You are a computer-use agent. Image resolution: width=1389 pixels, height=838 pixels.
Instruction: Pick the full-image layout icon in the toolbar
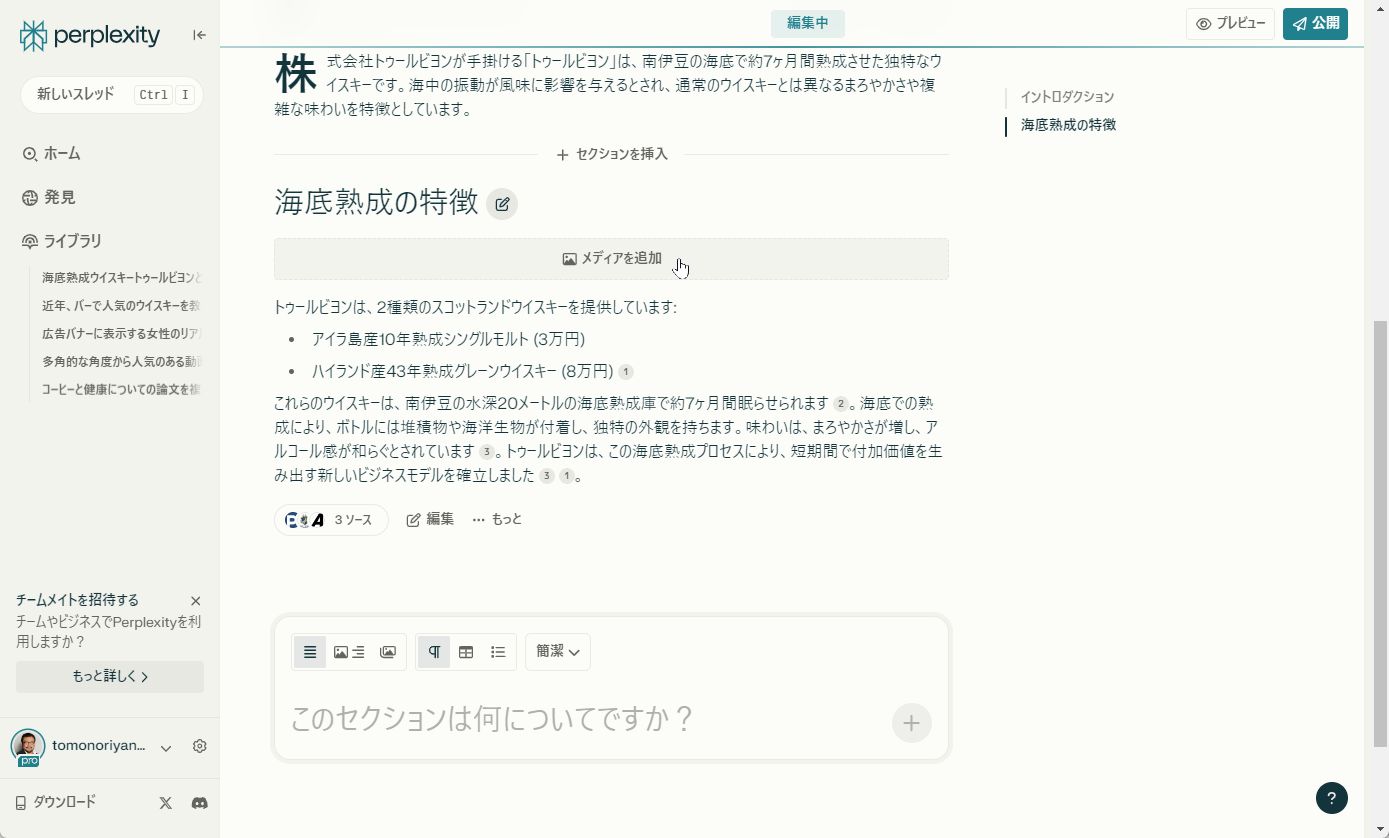pyautogui.click(x=388, y=651)
